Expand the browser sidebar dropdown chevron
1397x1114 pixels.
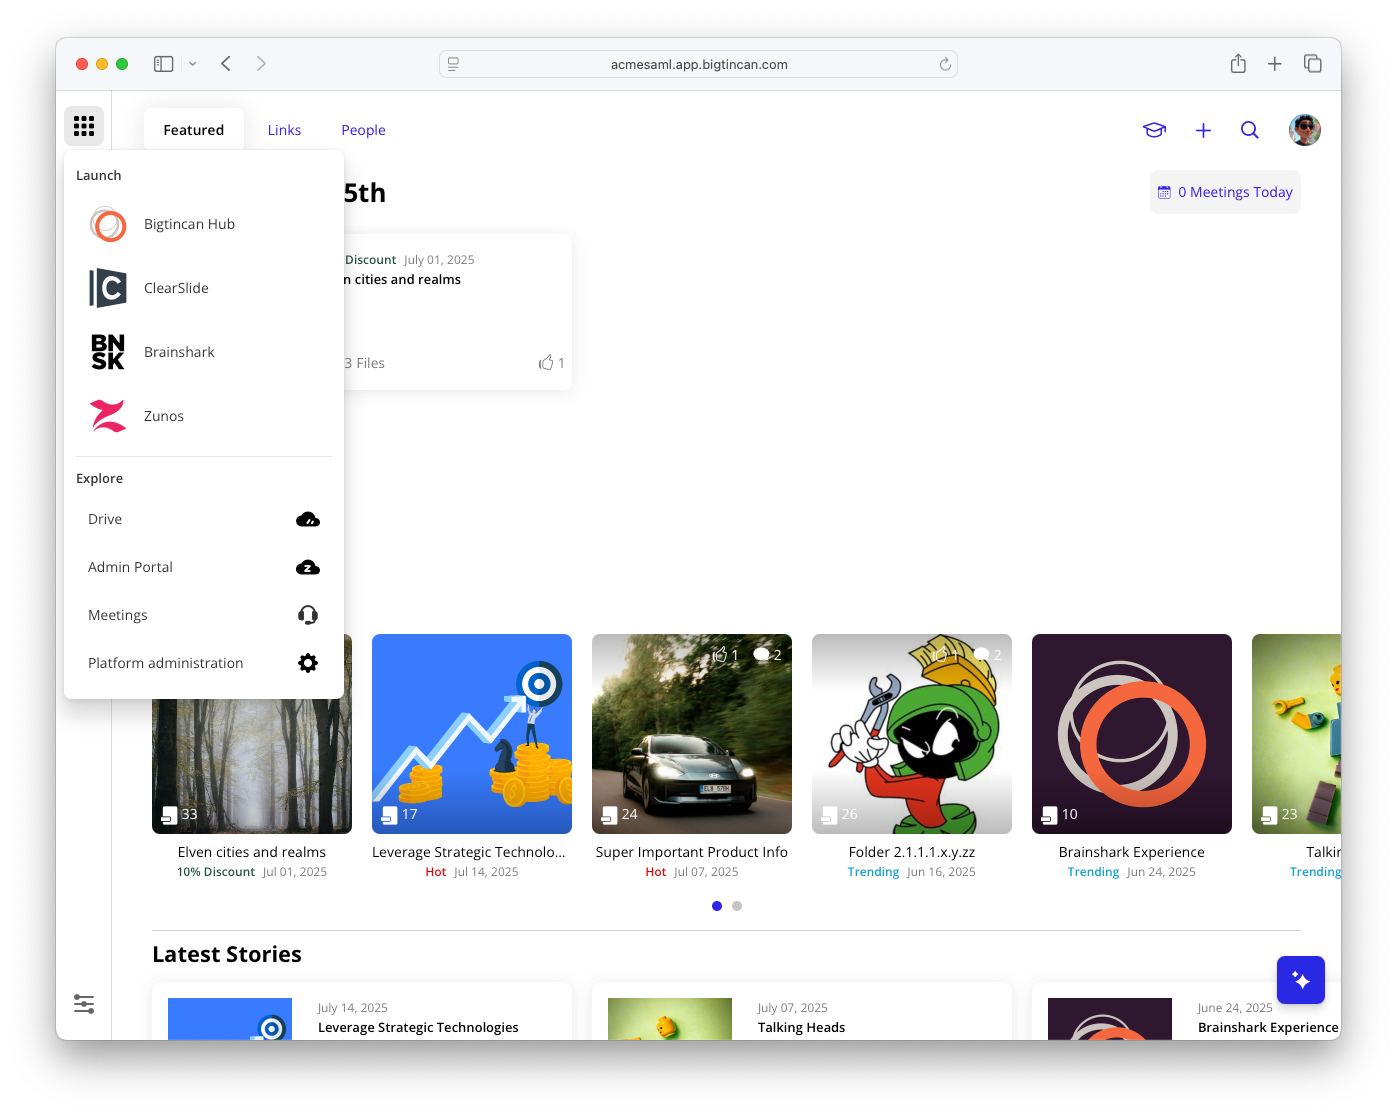(193, 64)
